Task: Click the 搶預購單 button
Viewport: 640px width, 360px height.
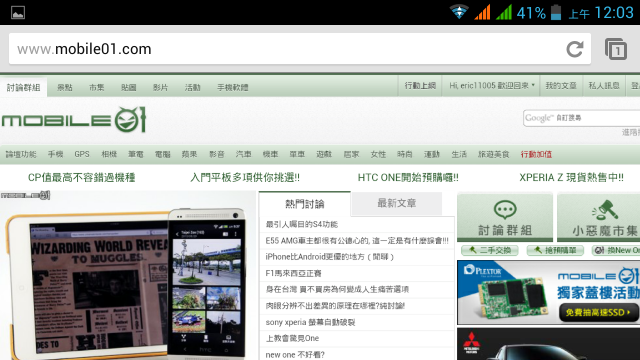Action: pos(555,250)
